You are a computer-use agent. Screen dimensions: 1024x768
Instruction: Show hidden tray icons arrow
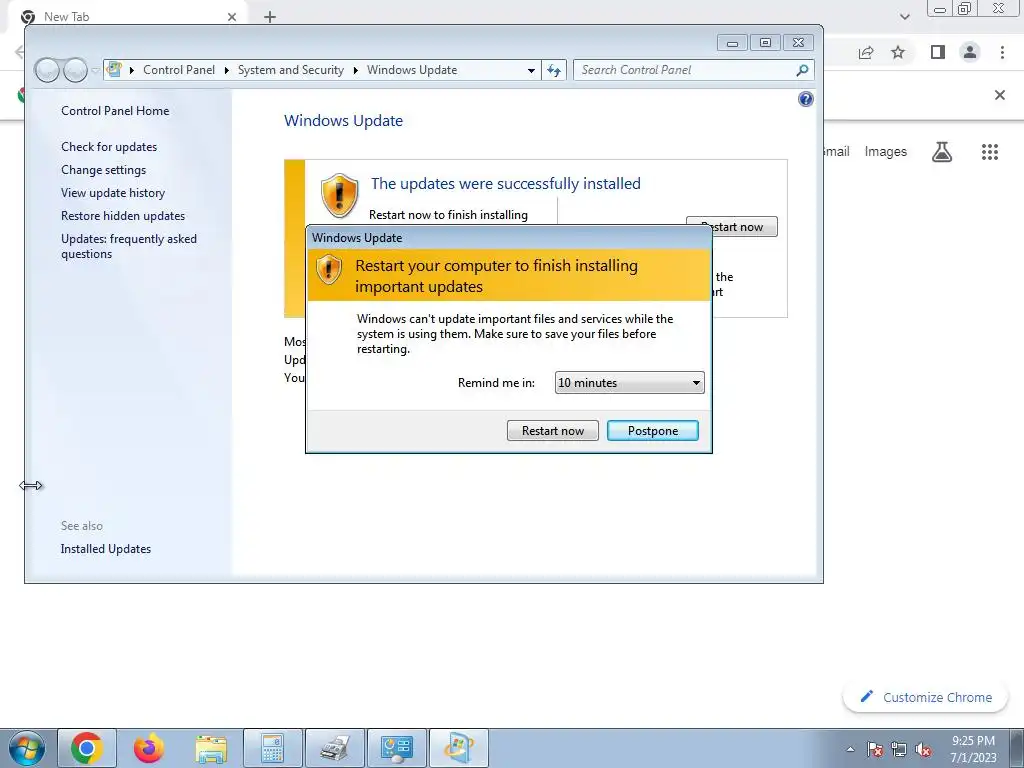(x=850, y=749)
